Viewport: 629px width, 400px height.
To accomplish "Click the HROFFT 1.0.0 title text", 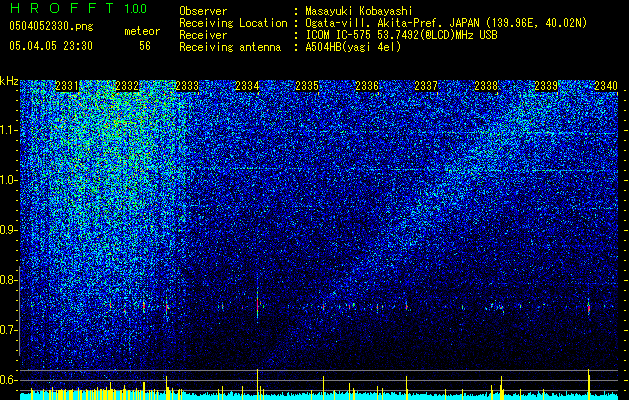I will [78, 8].
